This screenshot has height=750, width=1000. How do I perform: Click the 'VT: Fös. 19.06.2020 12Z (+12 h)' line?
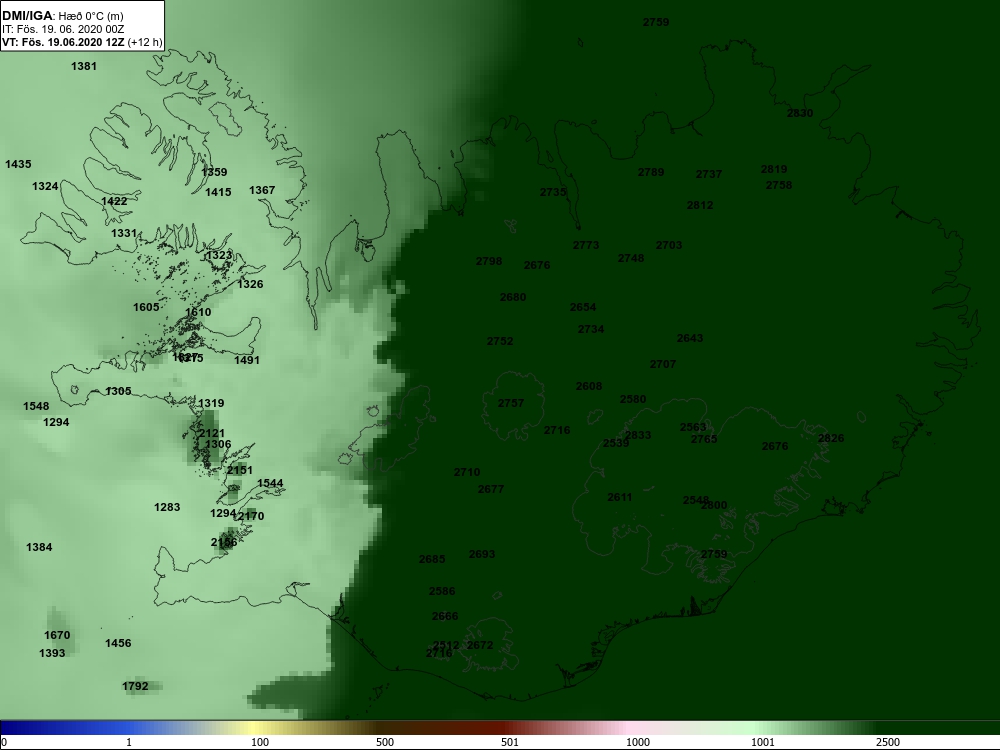(82, 43)
